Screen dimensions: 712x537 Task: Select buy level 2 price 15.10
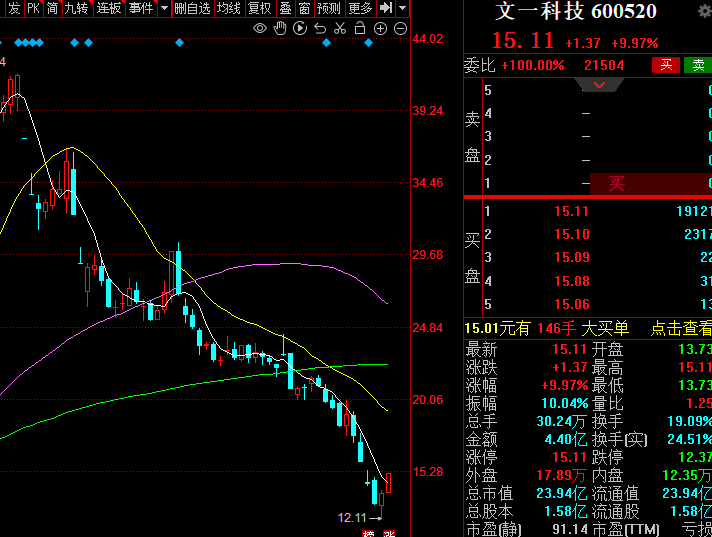(571, 234)
